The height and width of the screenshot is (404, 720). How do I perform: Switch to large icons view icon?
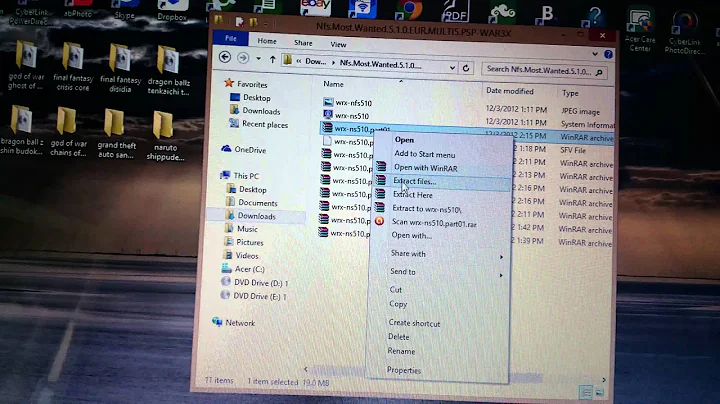pyautogui.click(x=599, y=393)
